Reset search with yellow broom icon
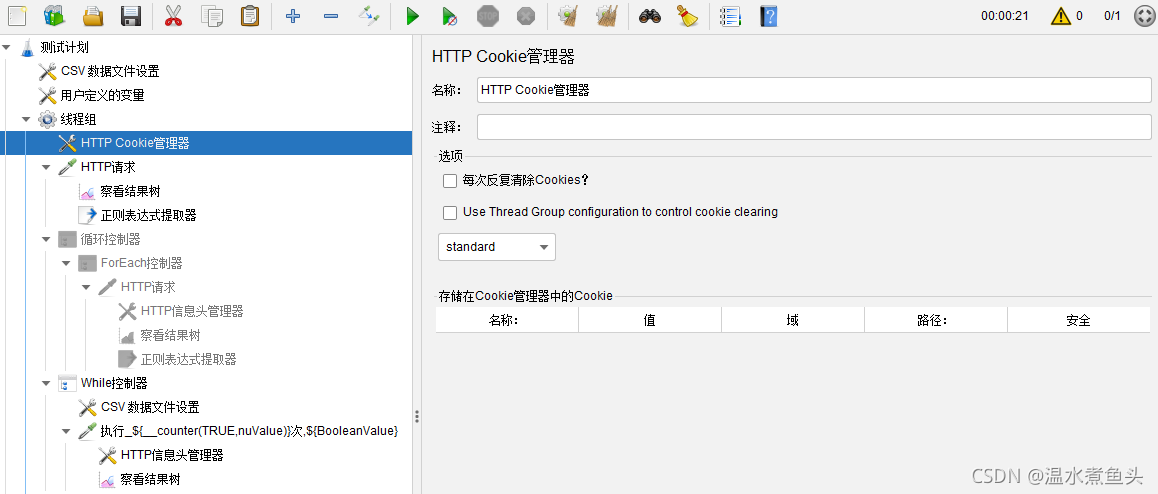Image resolution: width=1158 pixels, height=494 pixels. coord(688,15)
